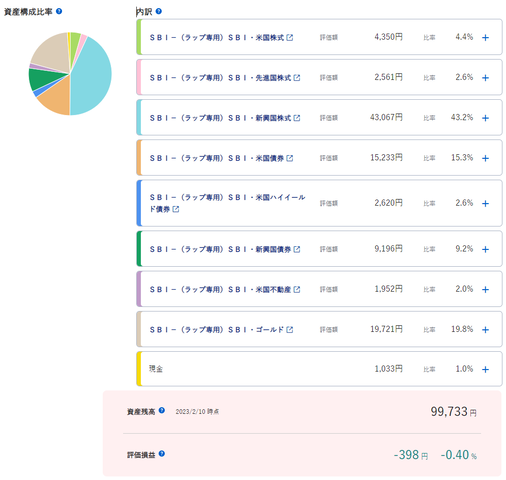Click the 99,733円 asset balance total
This screenshot has width=506, height=480.
tap(453, 411)
